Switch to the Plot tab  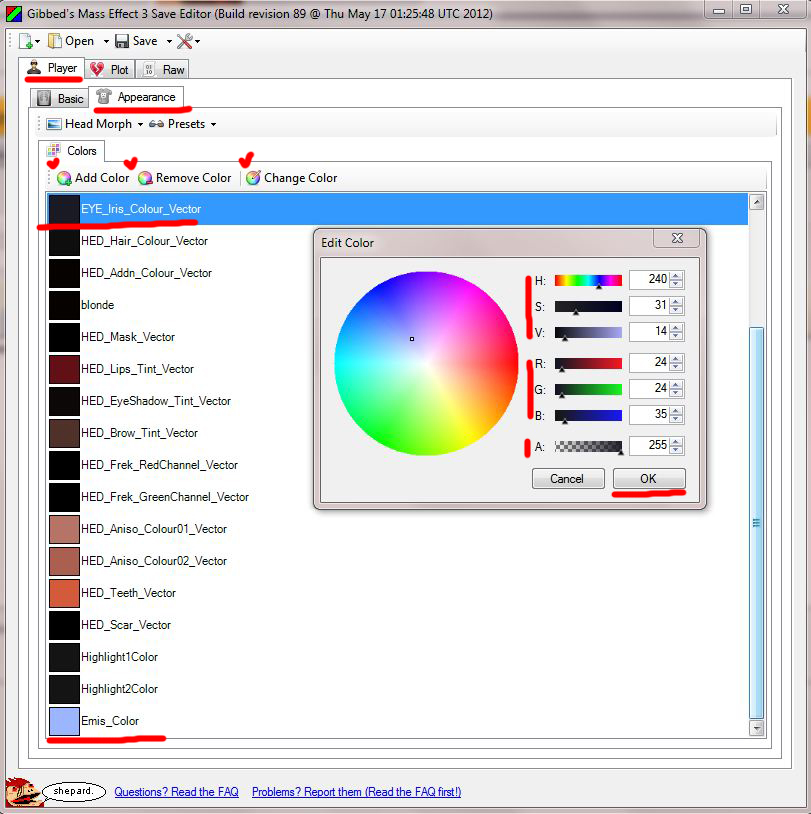click(110, 70)
